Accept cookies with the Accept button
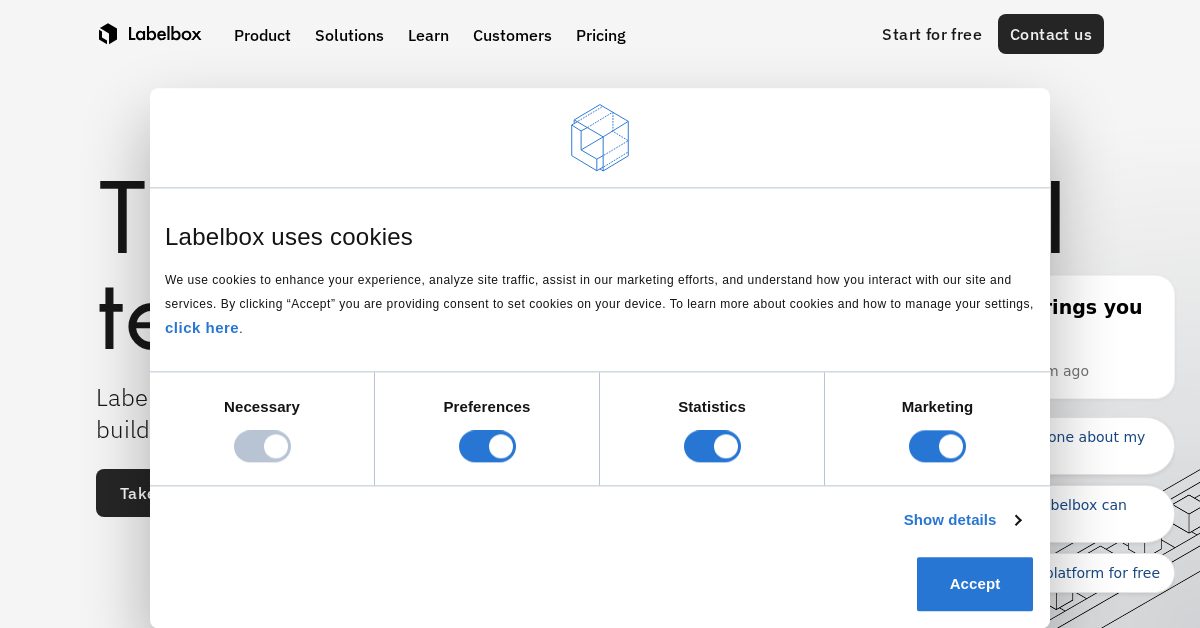The image size is (1200, 628). coord(975,584)
